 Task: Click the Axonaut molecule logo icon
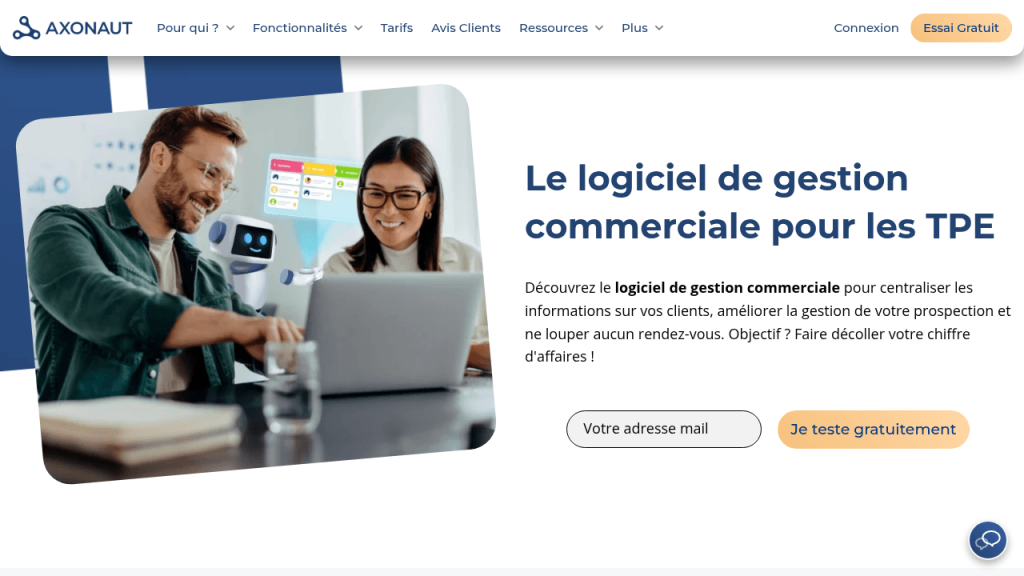pyautogui.click(x=26, y=27)
